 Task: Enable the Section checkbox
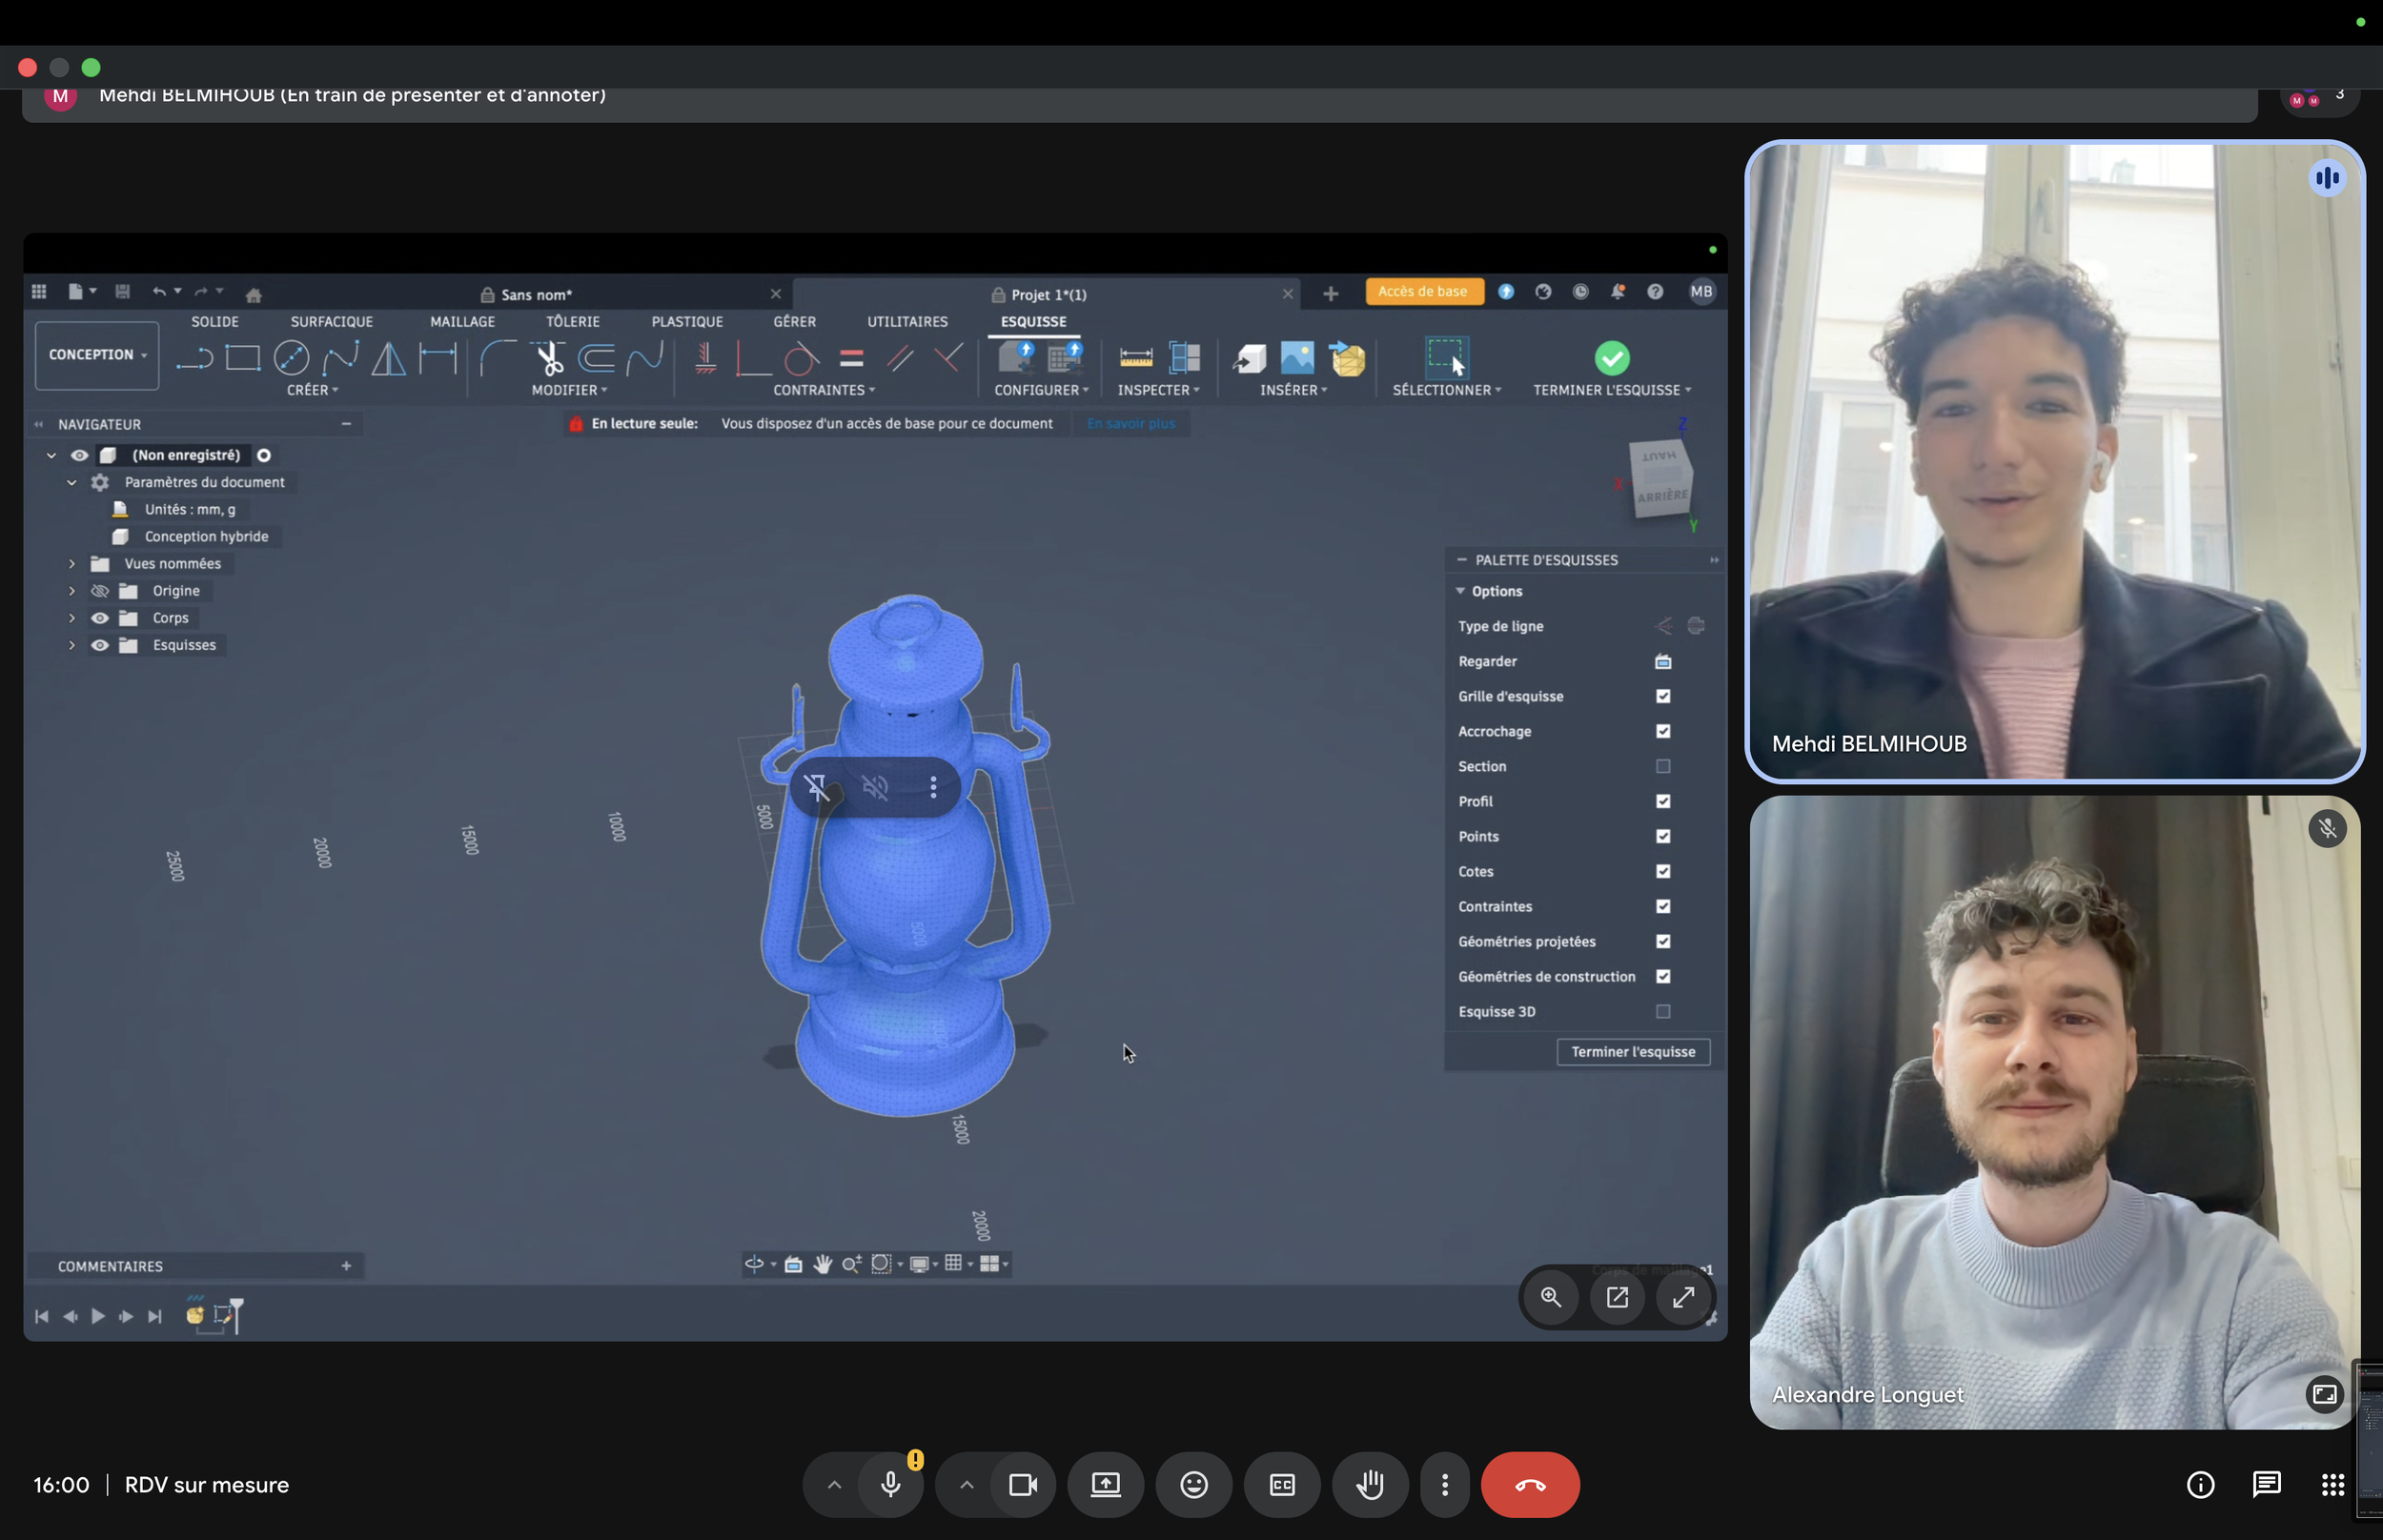[1662, 766]
